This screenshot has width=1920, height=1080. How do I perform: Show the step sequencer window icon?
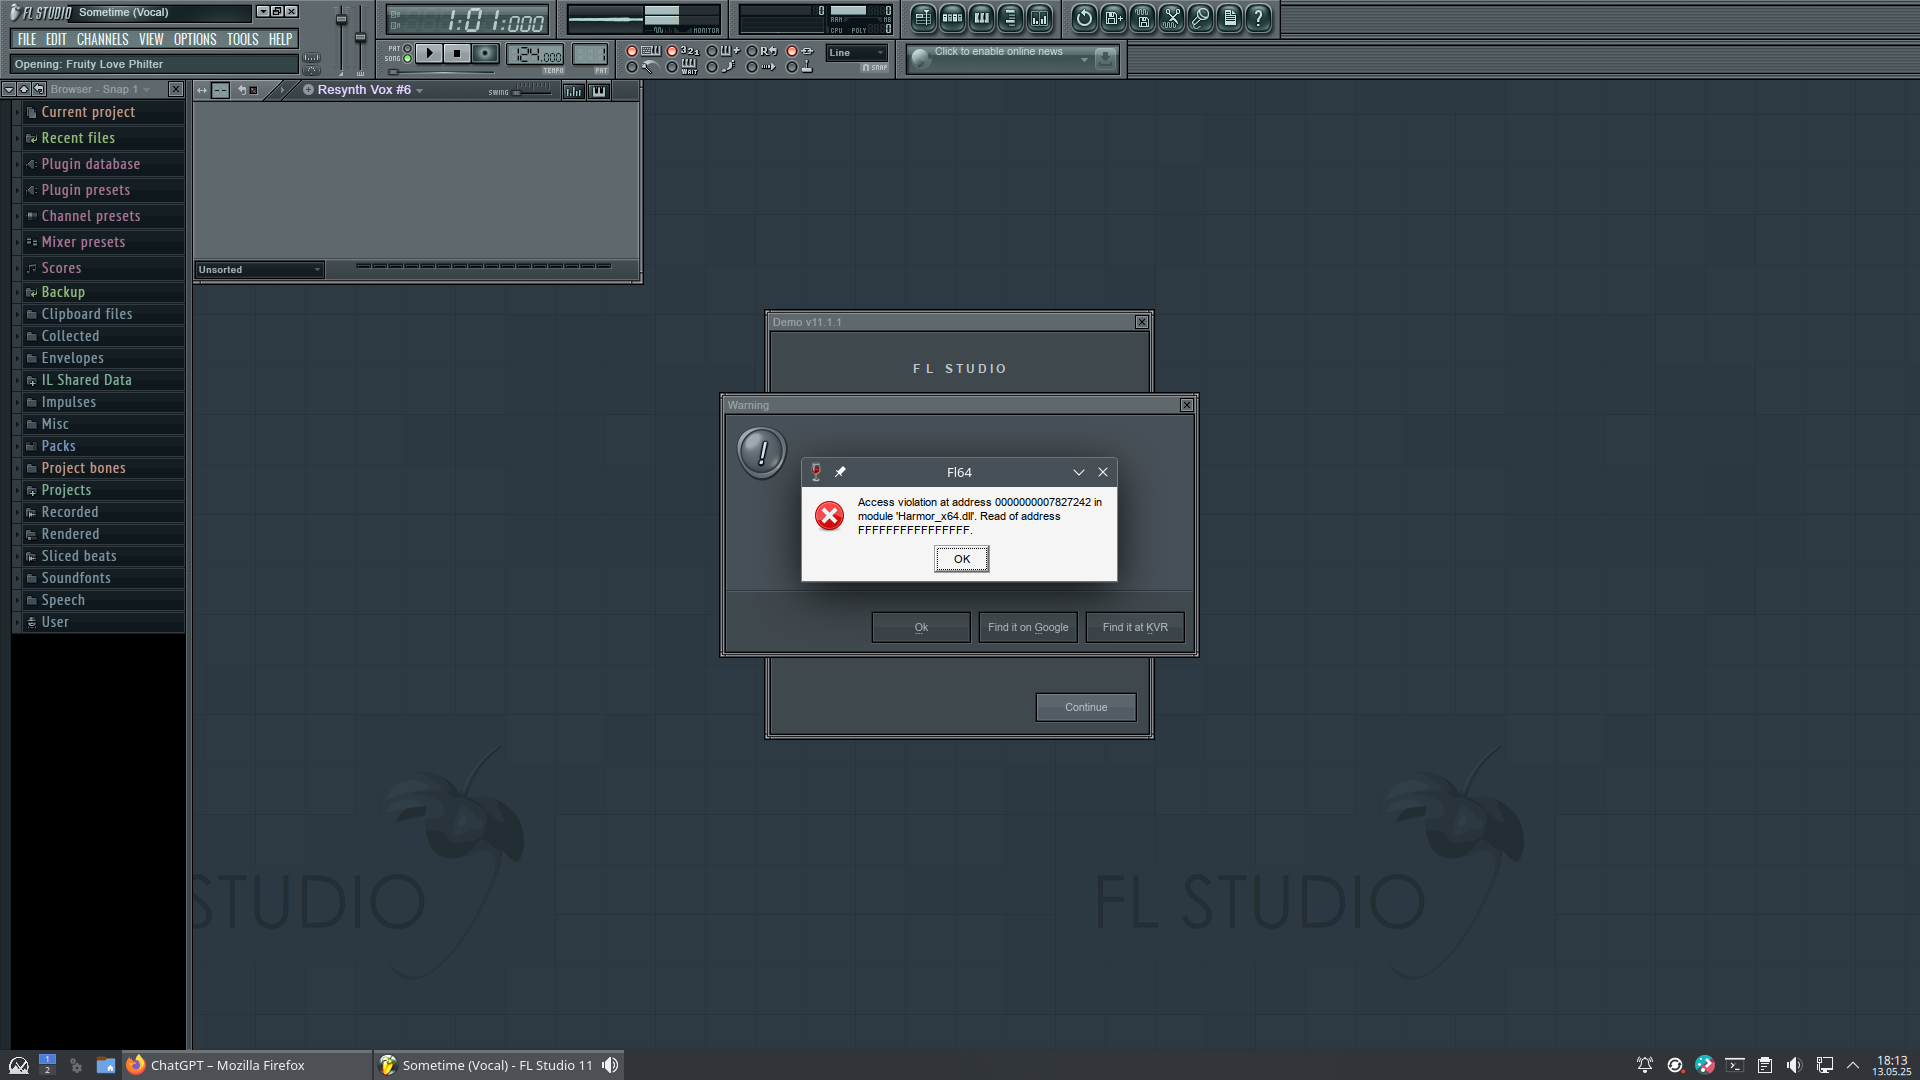click(x=952, y=17)
